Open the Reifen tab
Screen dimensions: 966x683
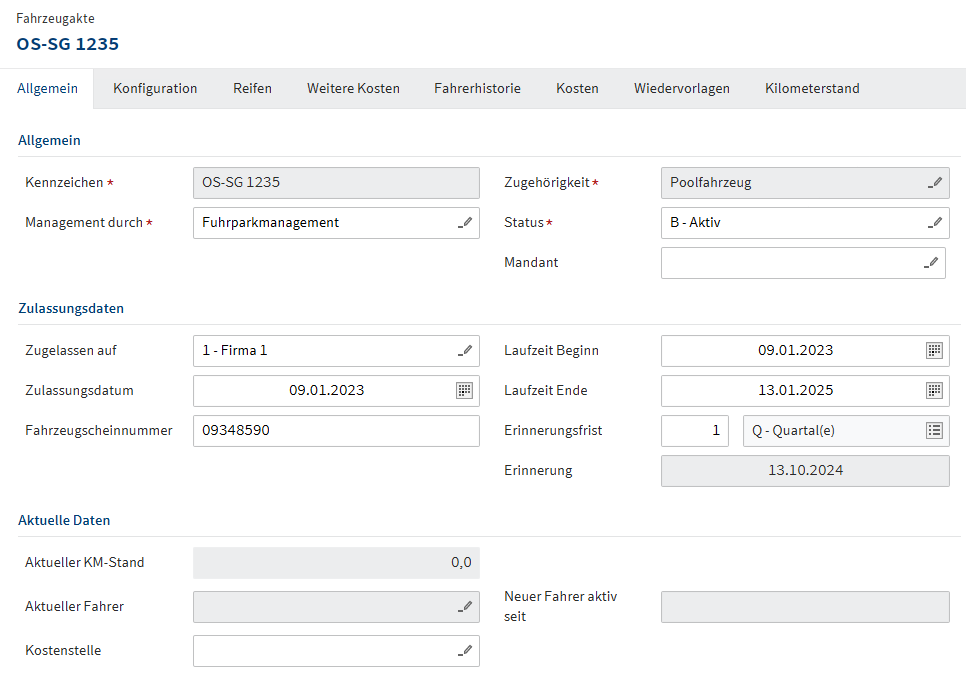252,88
